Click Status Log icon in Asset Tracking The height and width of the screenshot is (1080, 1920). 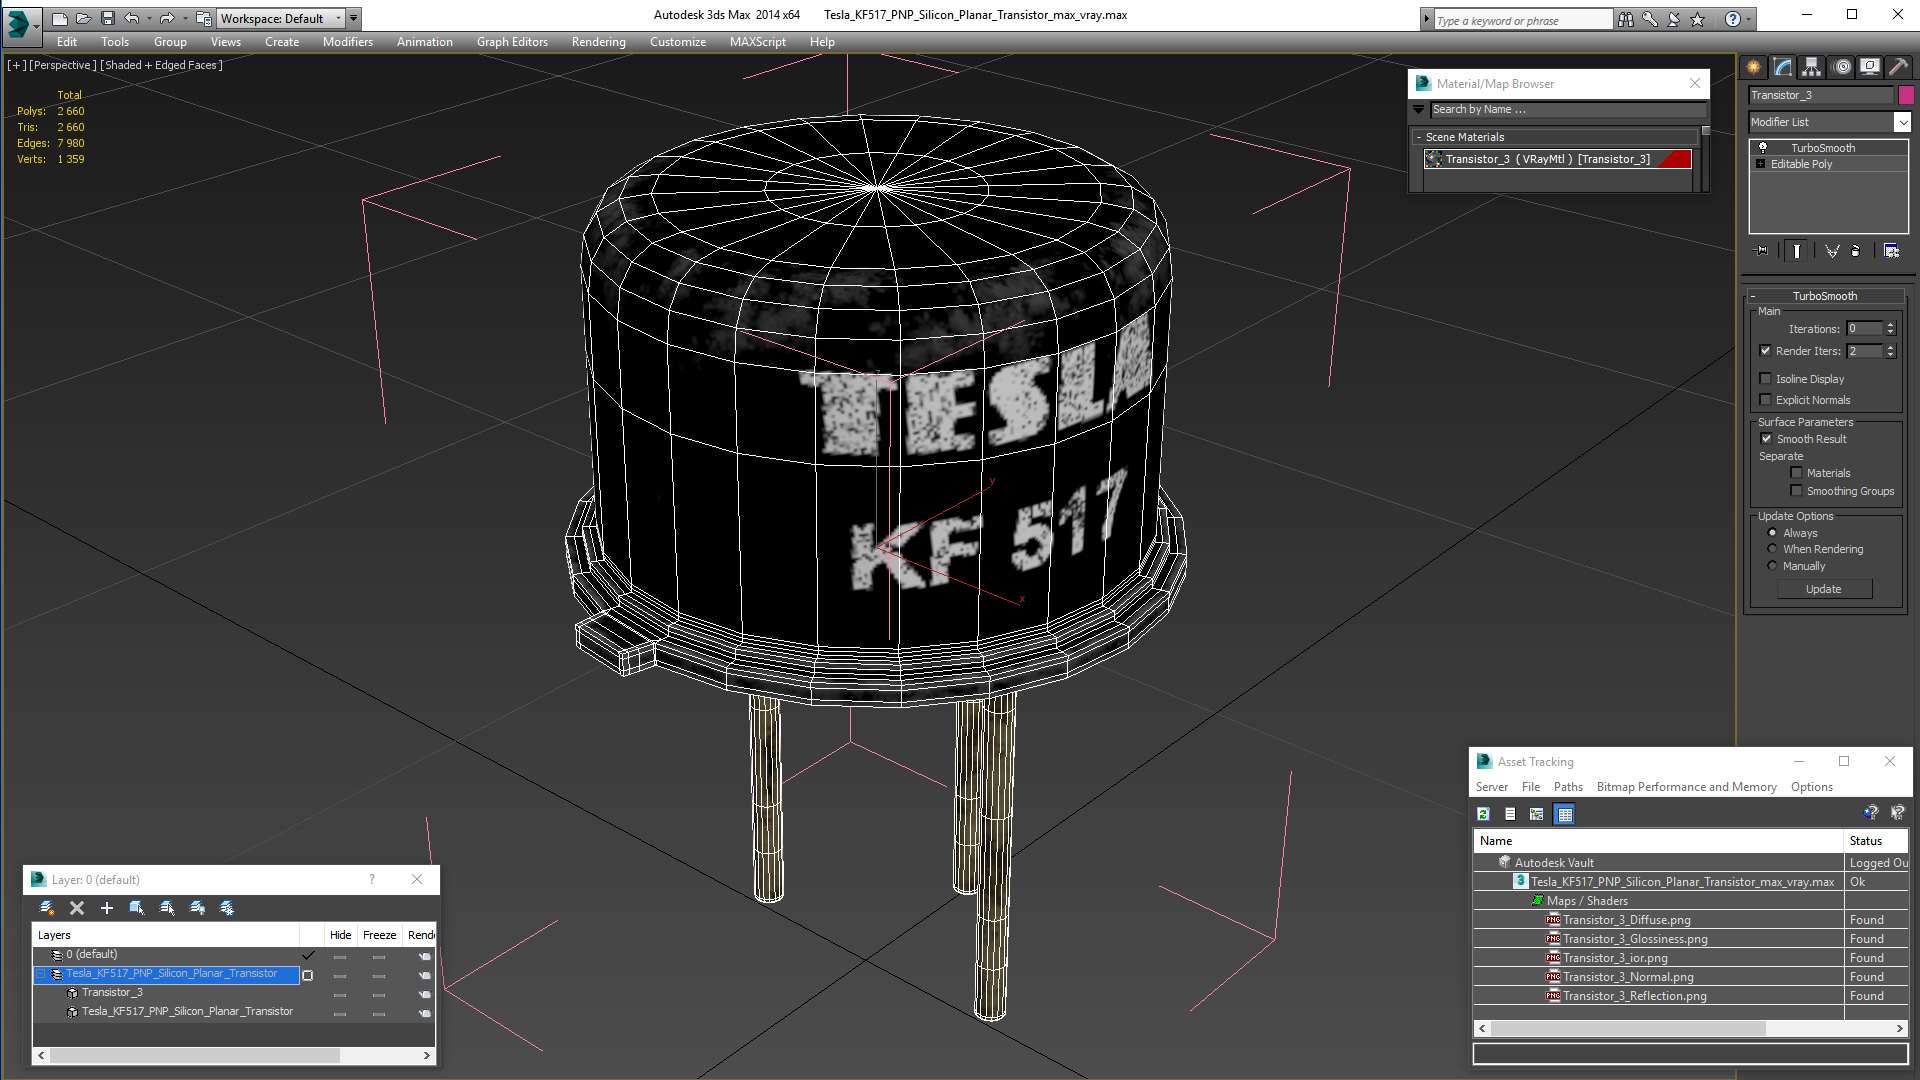coord(1510,814)
